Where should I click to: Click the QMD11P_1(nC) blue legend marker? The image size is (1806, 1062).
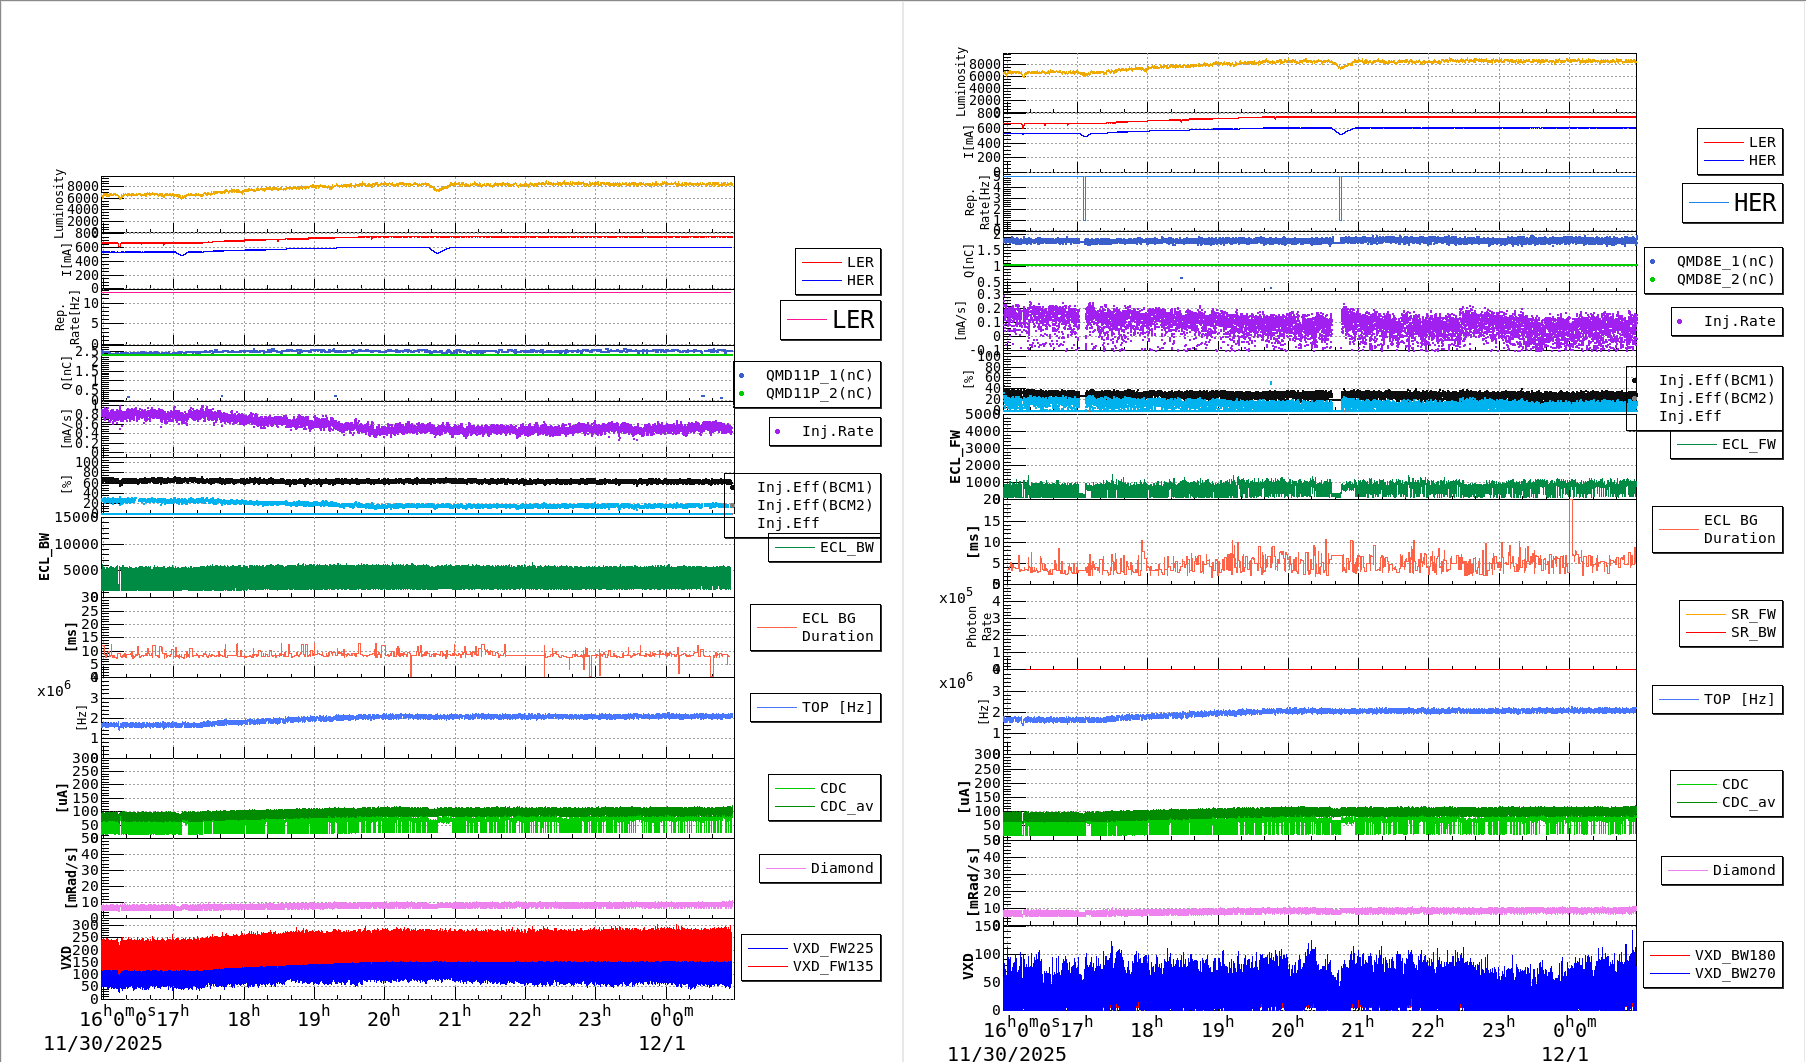point(741,376)
